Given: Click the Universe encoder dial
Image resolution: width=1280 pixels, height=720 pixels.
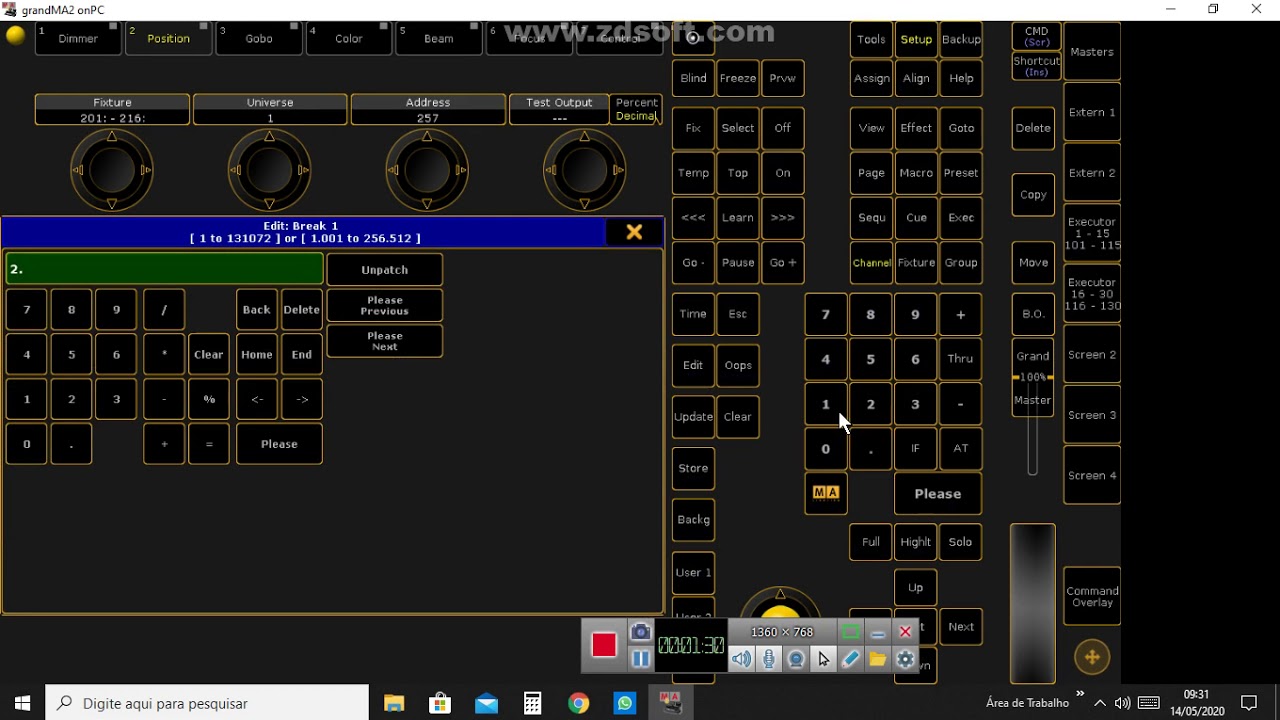Looking at the screenshot, I should [x=270, y=170].
